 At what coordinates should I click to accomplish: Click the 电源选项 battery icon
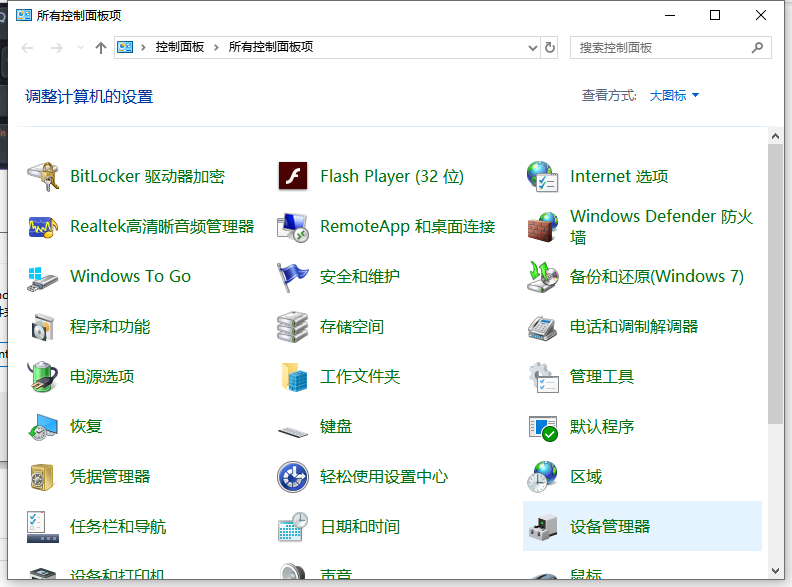43,377
